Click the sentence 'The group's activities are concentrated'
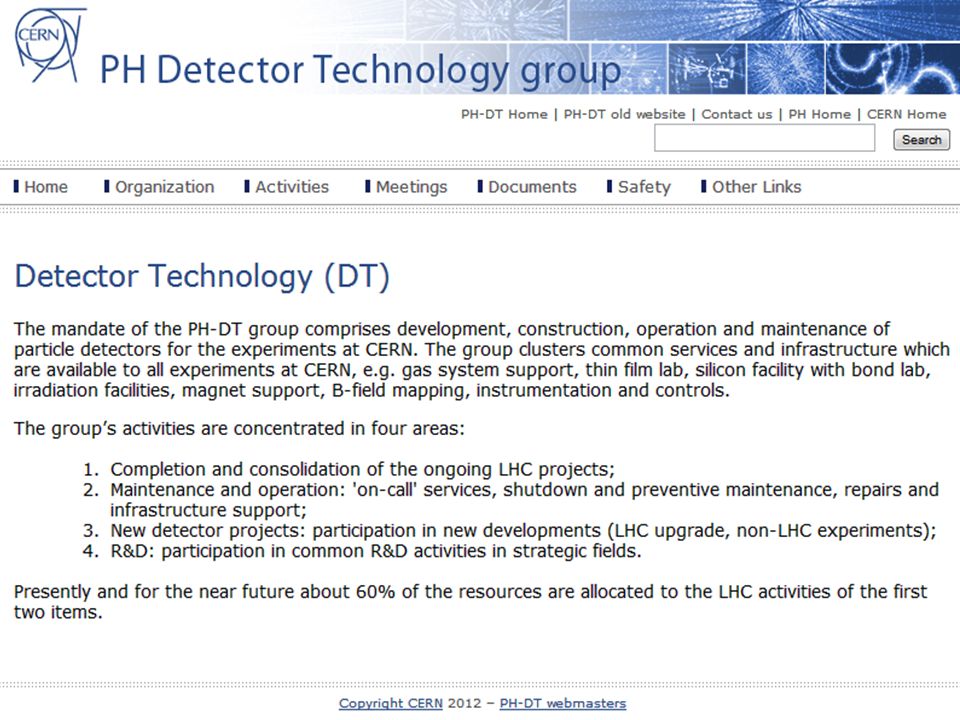 [x=239, y=429]
